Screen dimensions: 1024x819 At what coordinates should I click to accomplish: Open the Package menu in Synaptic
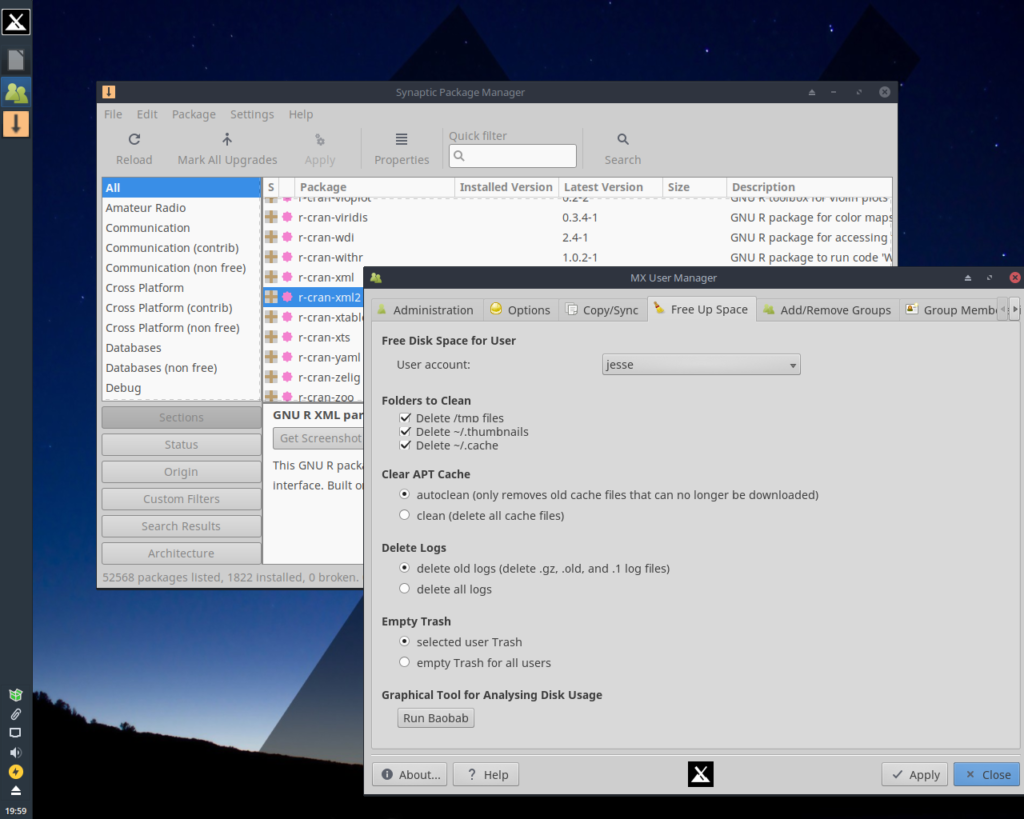click(193, 114)
